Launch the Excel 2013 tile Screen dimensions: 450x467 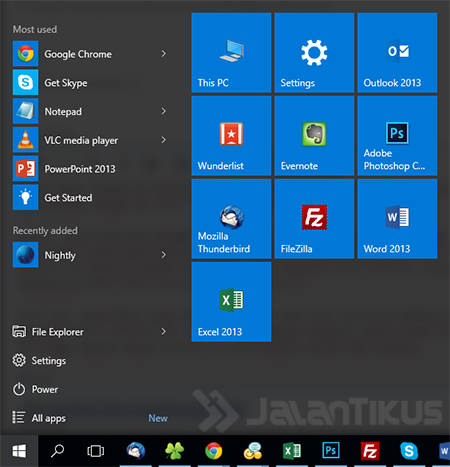pos(231,302)
